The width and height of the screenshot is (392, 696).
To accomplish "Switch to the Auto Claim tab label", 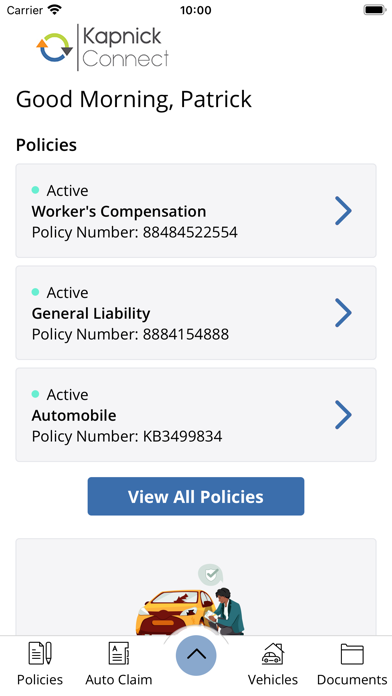I will 119,680.
